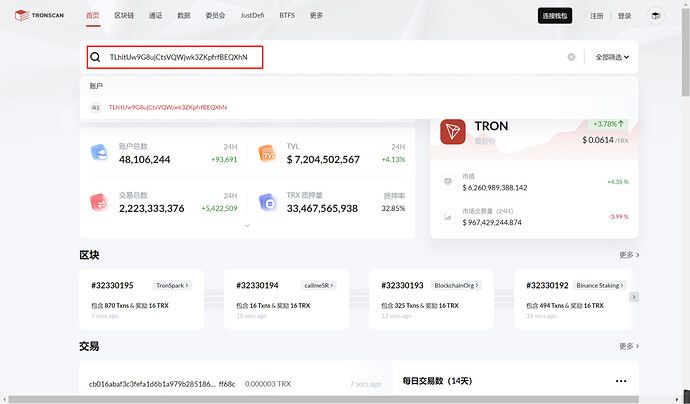Open the TRONSCAN logo home link
The image size is (690, 404).
point(39,15)
